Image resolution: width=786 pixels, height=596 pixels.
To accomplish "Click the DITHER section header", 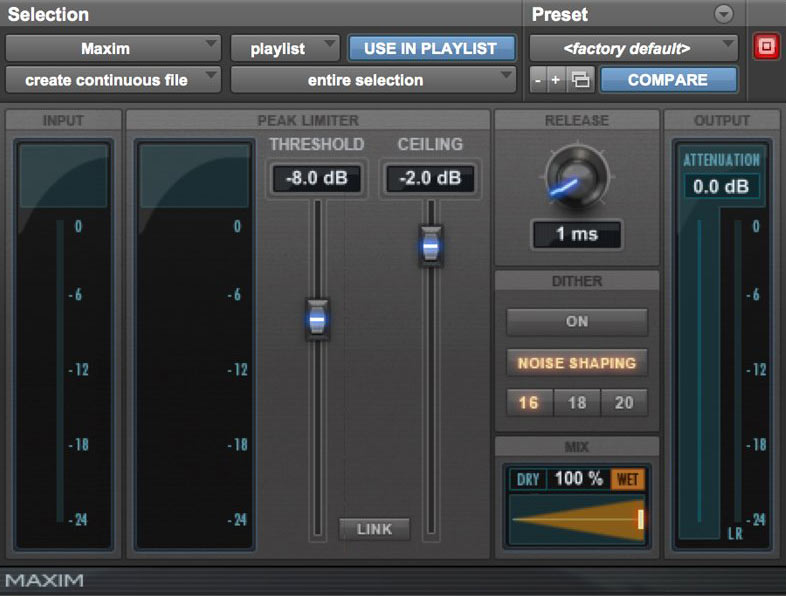I will pyautogui.click(x=577, y=281).
